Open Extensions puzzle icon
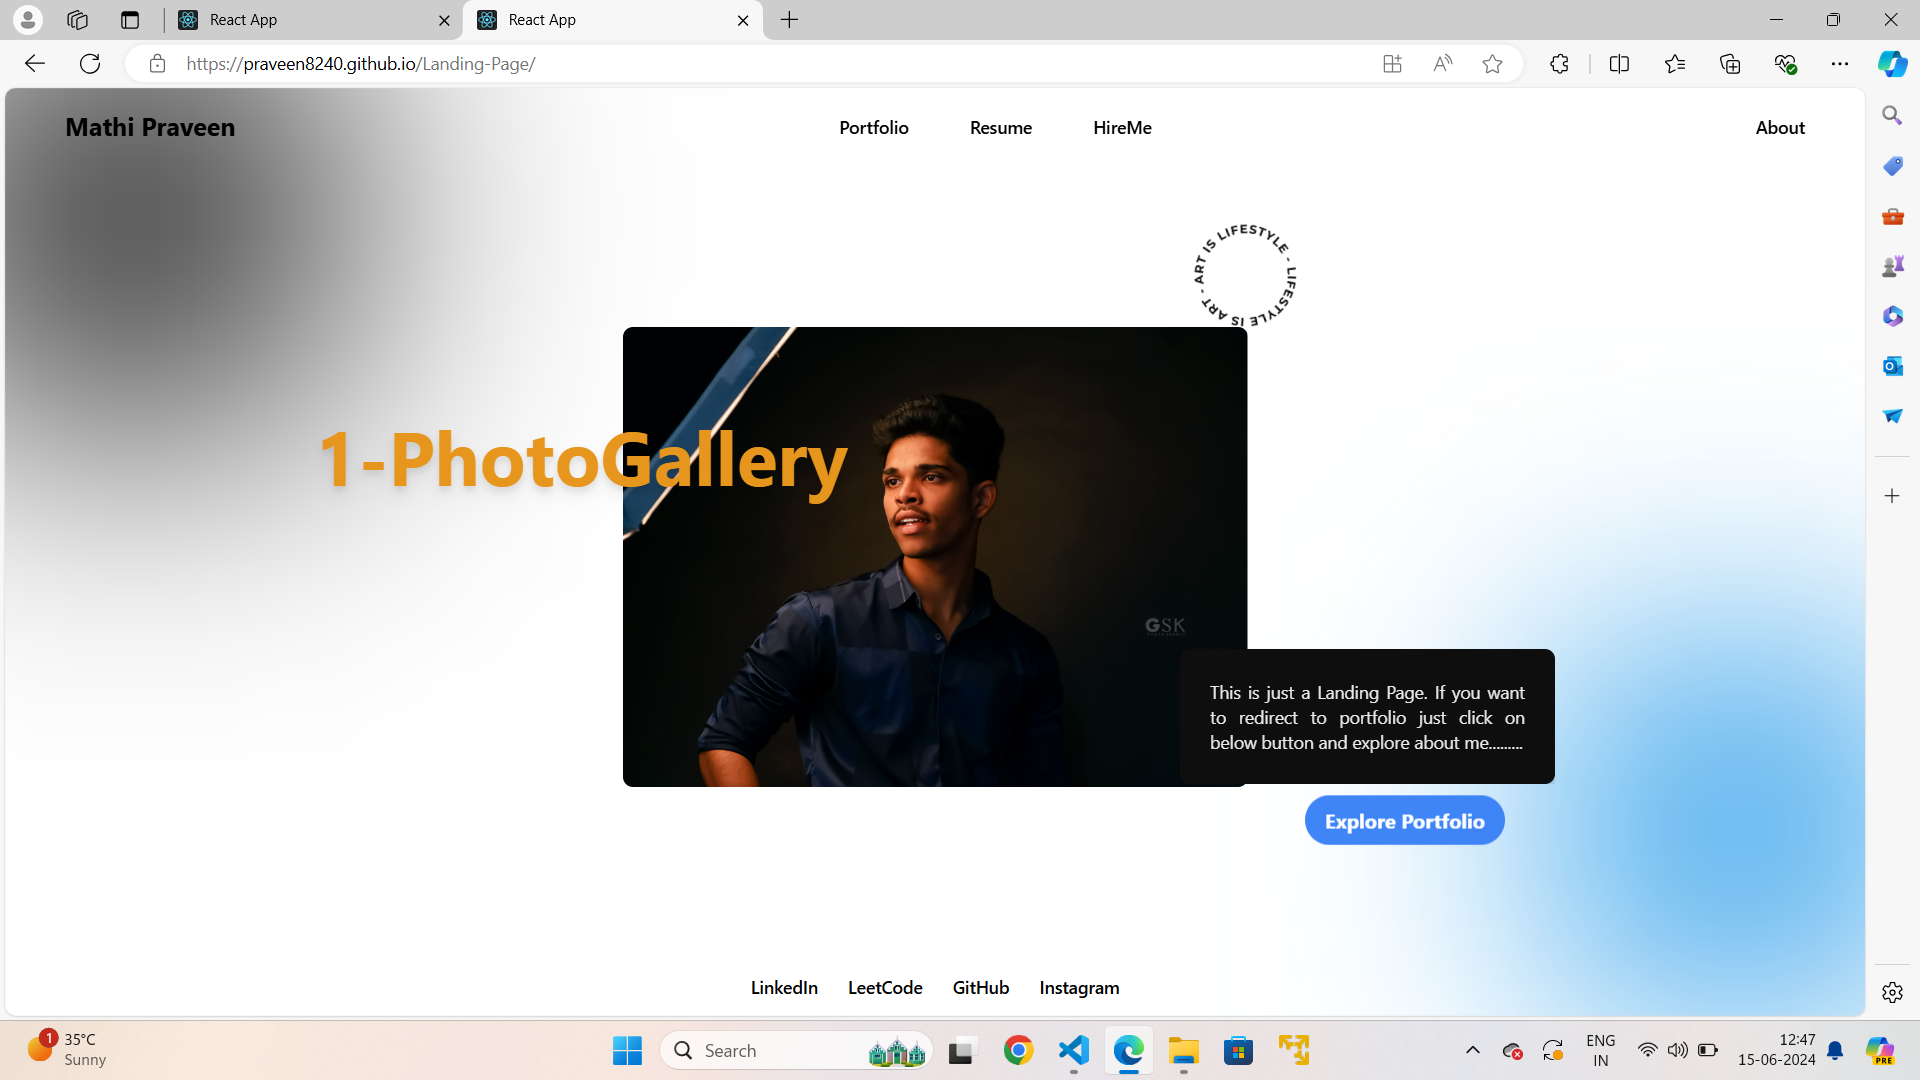 (1559, 64)
